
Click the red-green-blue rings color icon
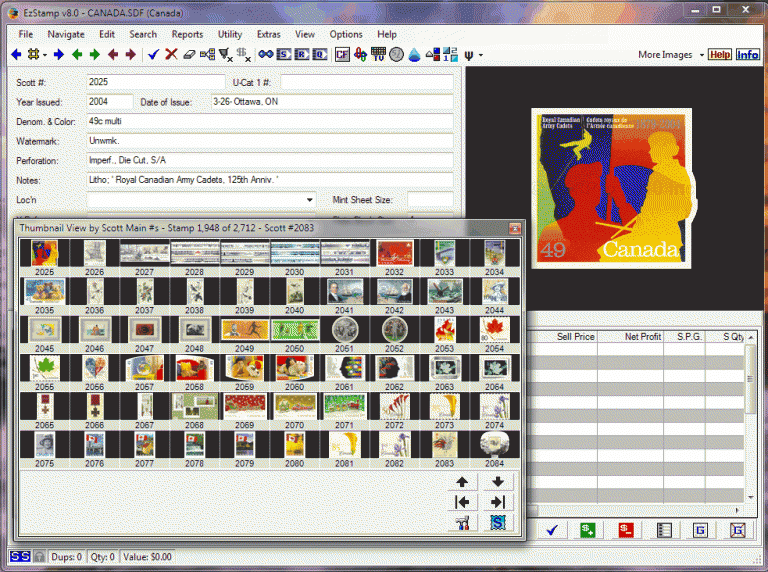(360, 54)
